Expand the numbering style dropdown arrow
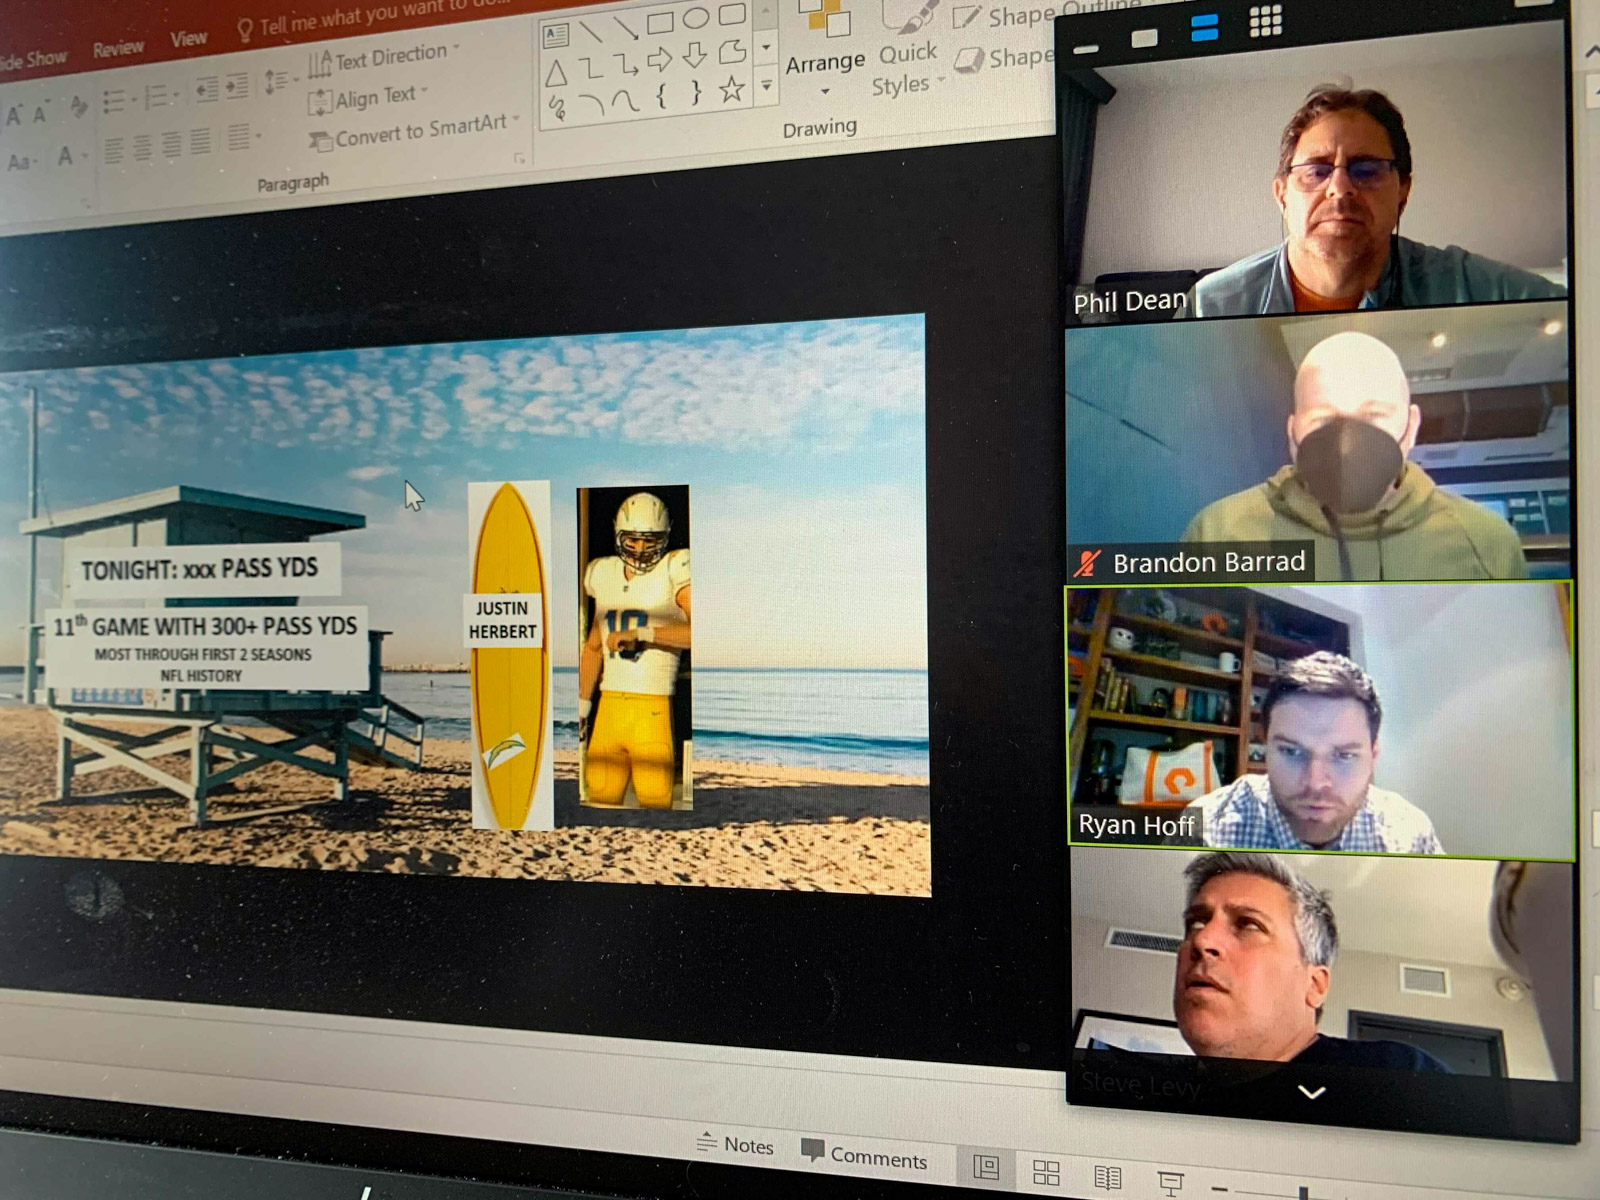Image resolution: width=1600 pixels, height=1200 pixels. coord(175,96)
